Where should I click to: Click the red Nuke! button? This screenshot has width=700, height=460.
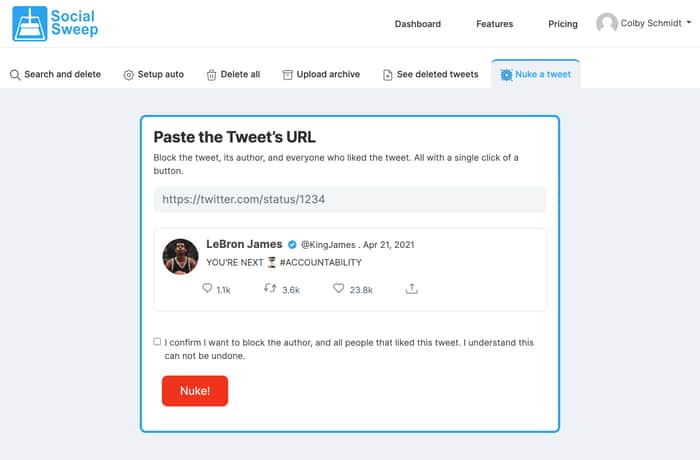tap(195, 391)
